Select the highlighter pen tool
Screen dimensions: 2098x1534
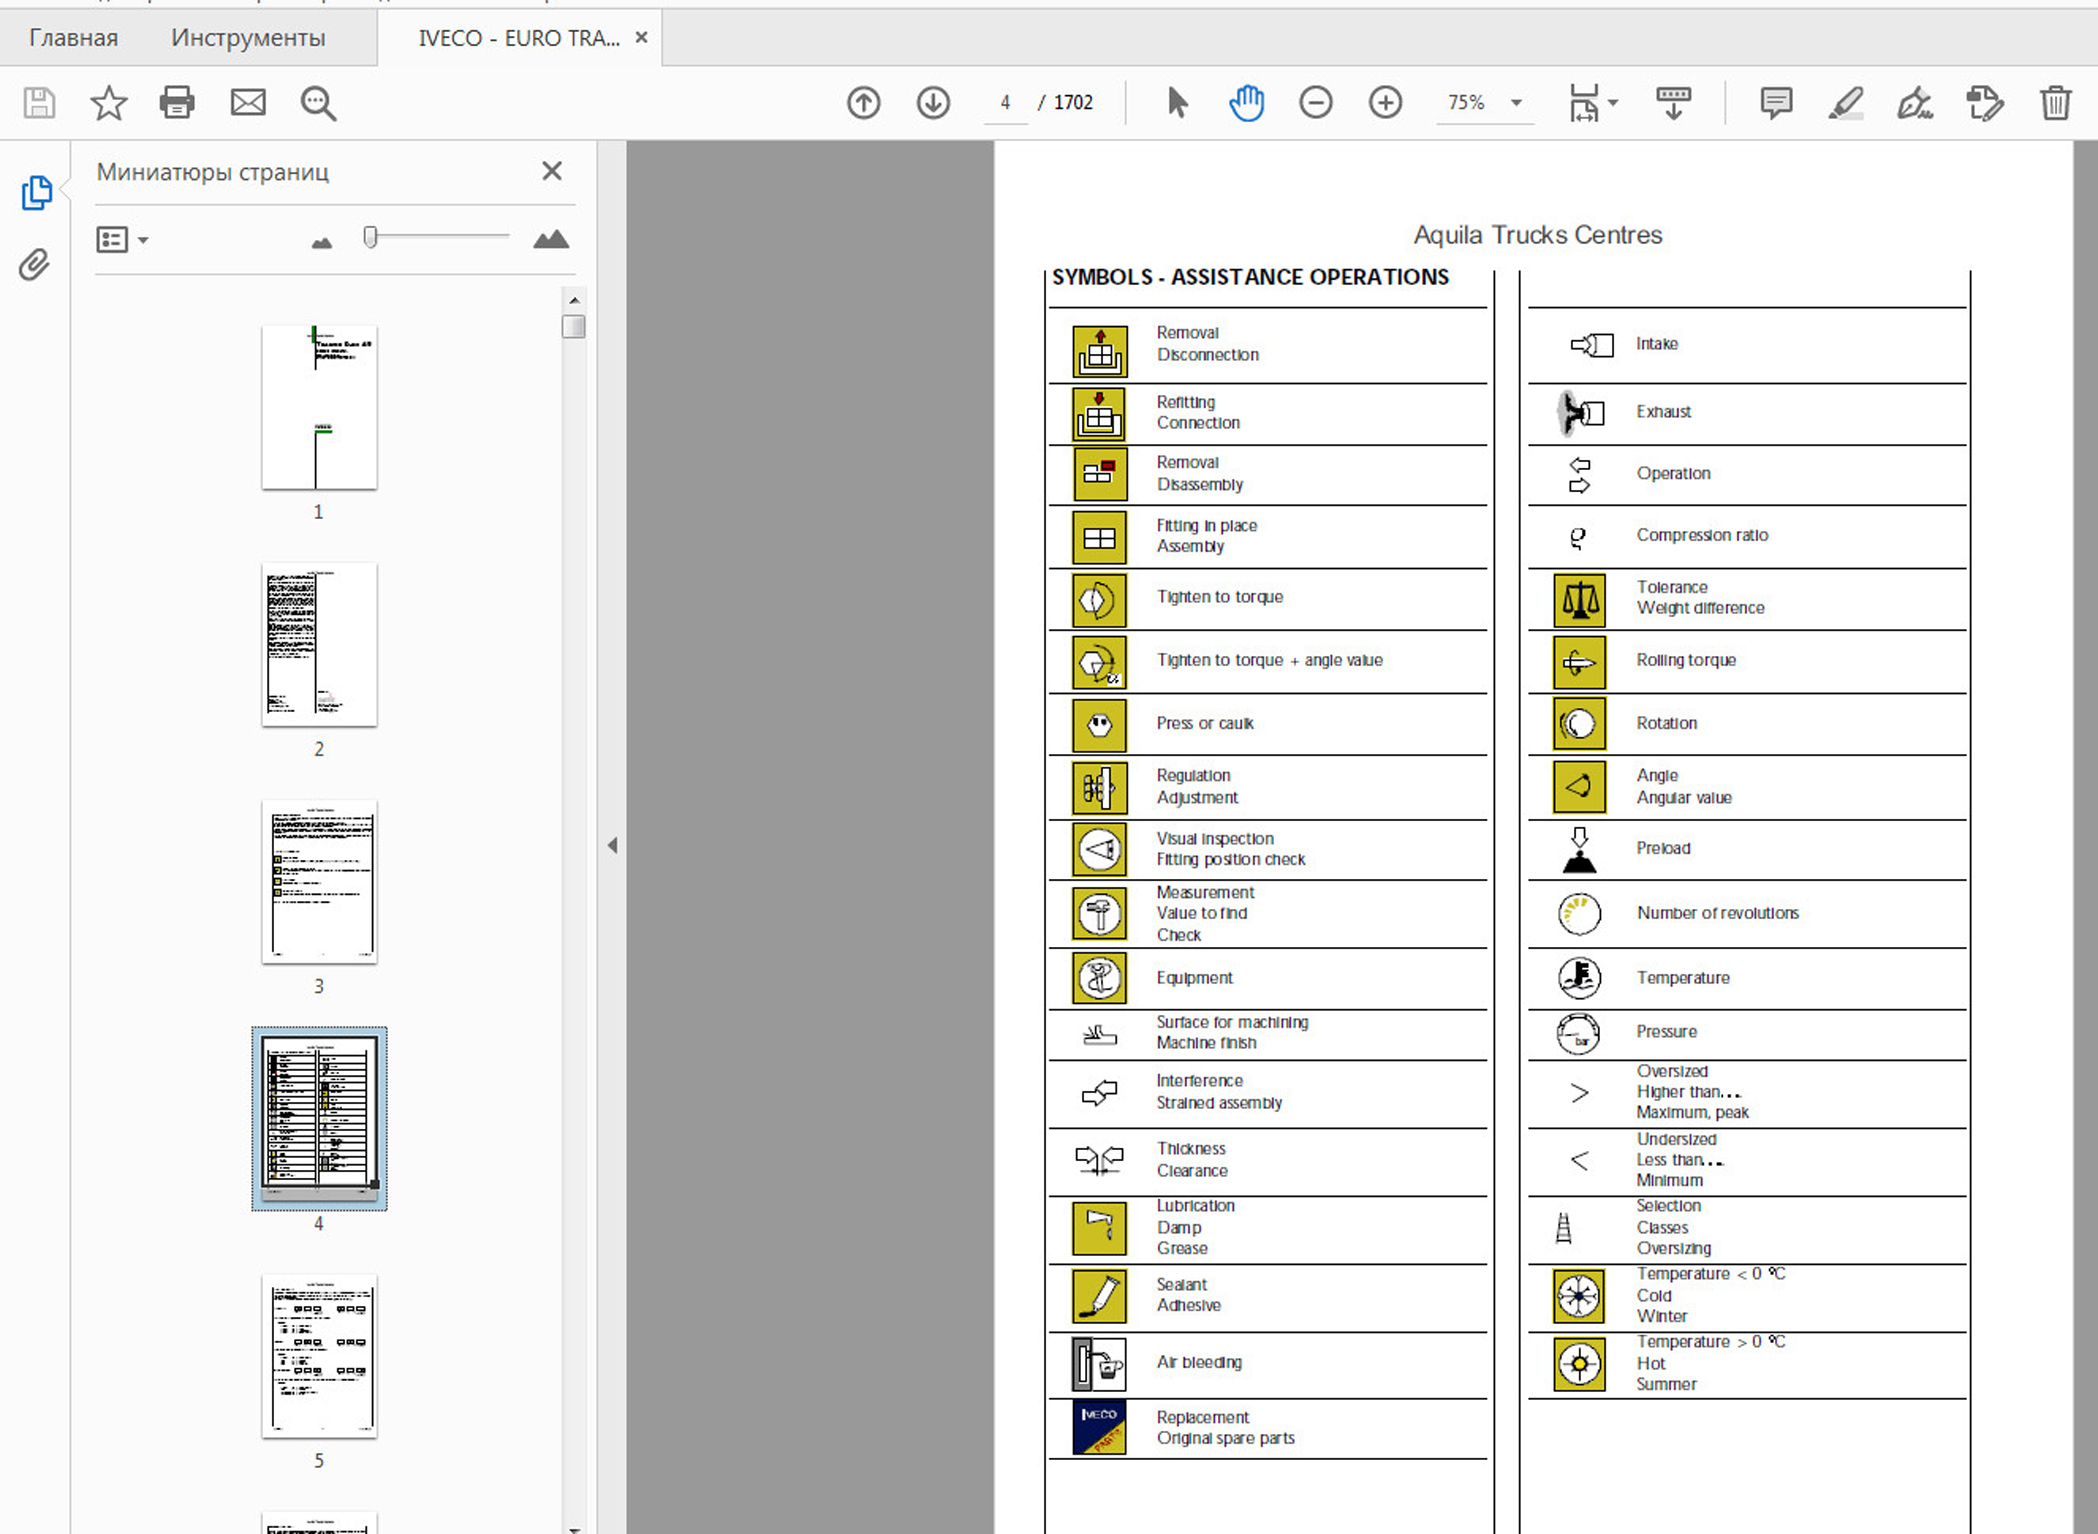(1845, 102)
